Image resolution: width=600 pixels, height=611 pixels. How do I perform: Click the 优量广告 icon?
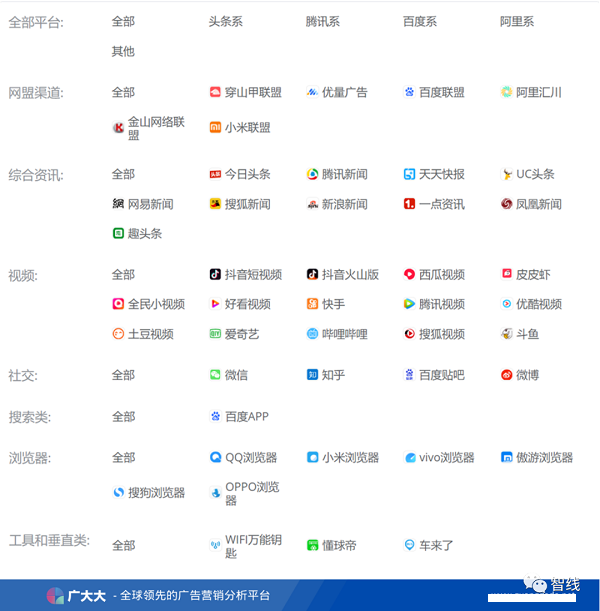click(312, 92)
